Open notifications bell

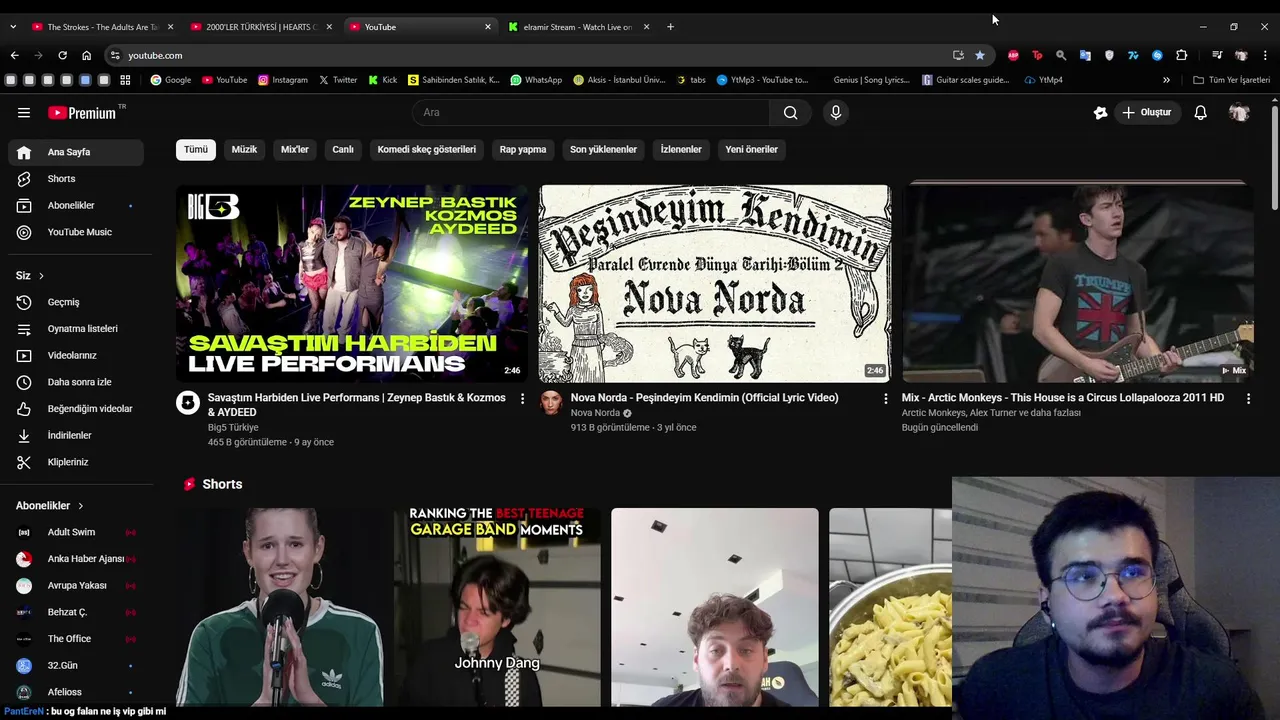coord(1200,113)
